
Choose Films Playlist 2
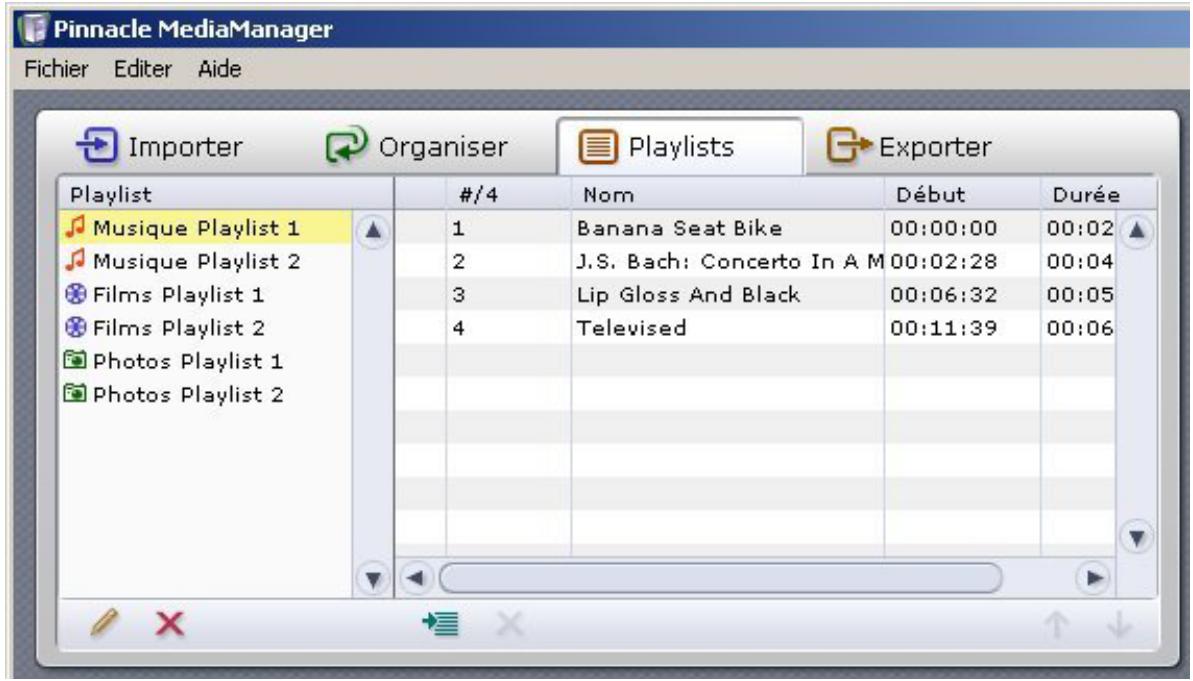[205, 328]
